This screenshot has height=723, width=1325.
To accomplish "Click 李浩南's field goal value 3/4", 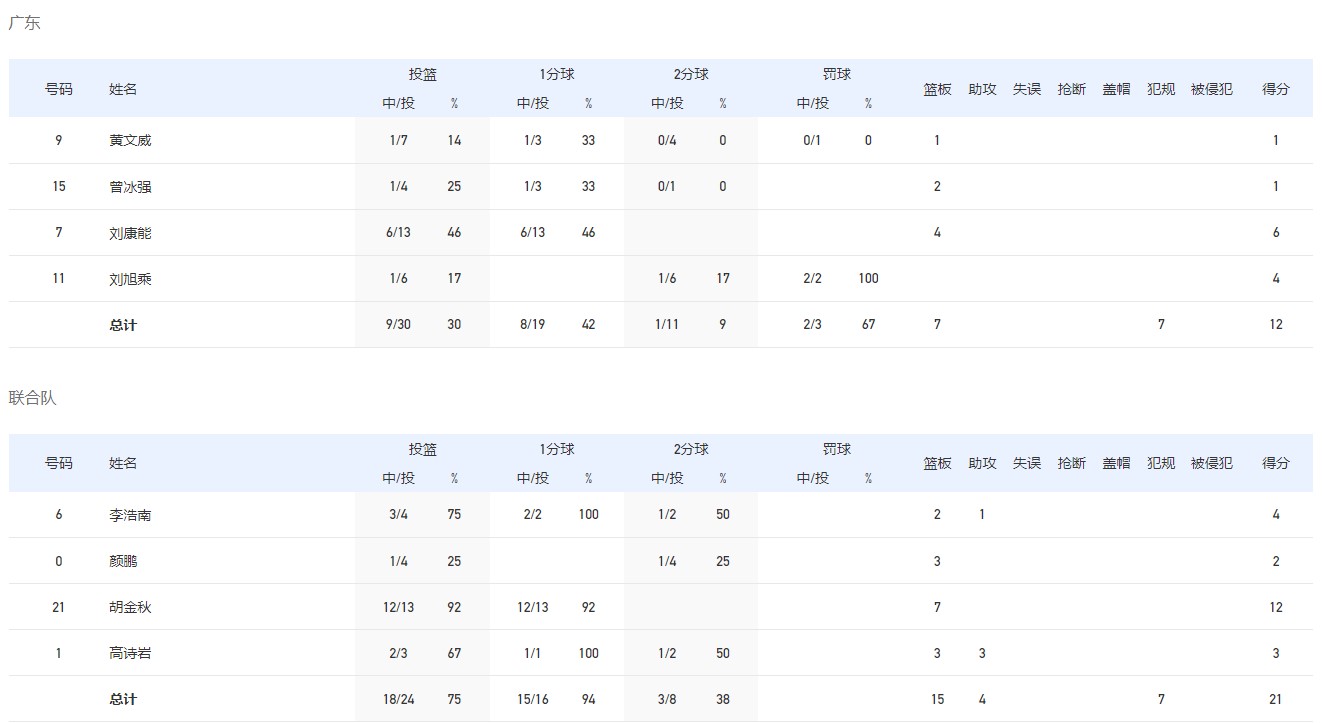I will 399,515.
